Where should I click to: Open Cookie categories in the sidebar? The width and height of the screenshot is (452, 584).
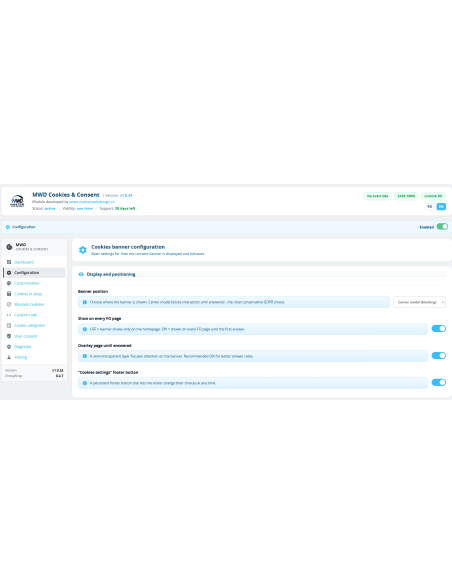pyautogui.click(x=34, y=326)
